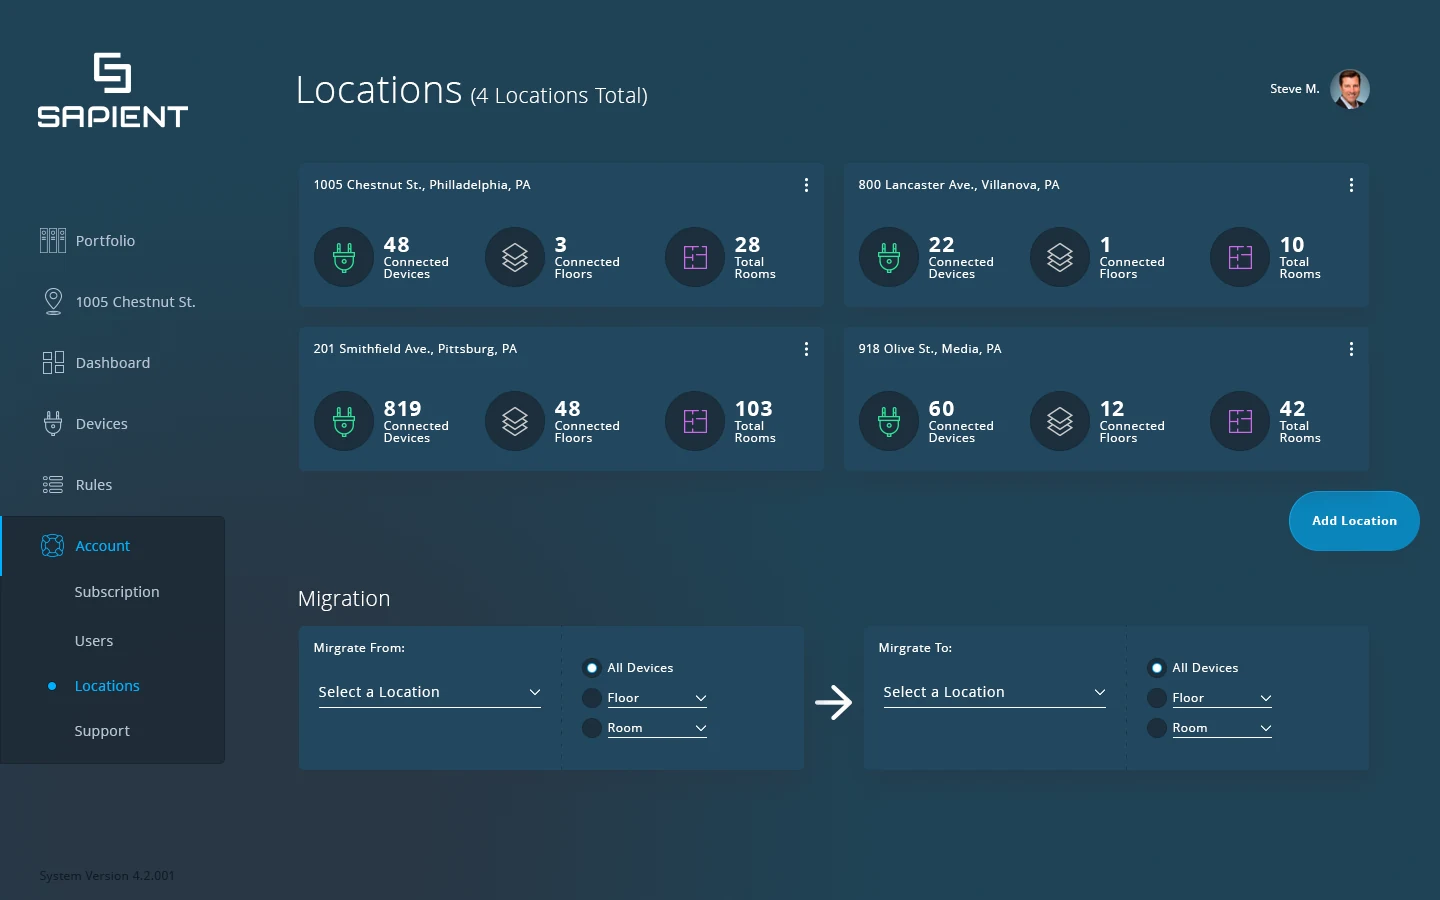Screen dimensions: 1440x900
Task: Open Locations under Account
Action: point(107,686)
